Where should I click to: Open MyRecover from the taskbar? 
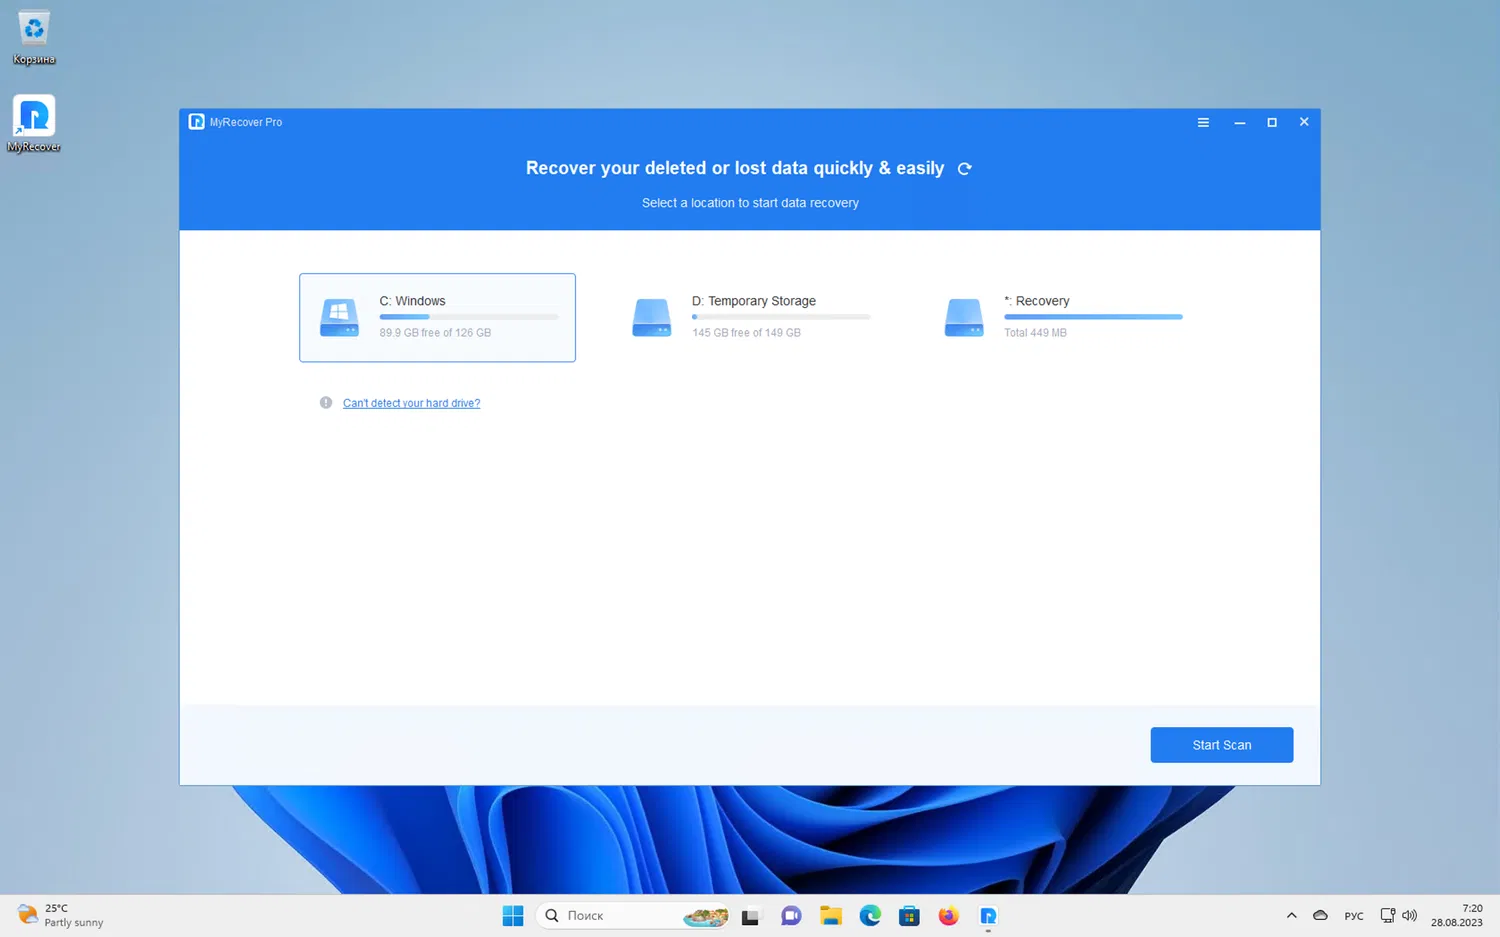[x=988, y=915]
